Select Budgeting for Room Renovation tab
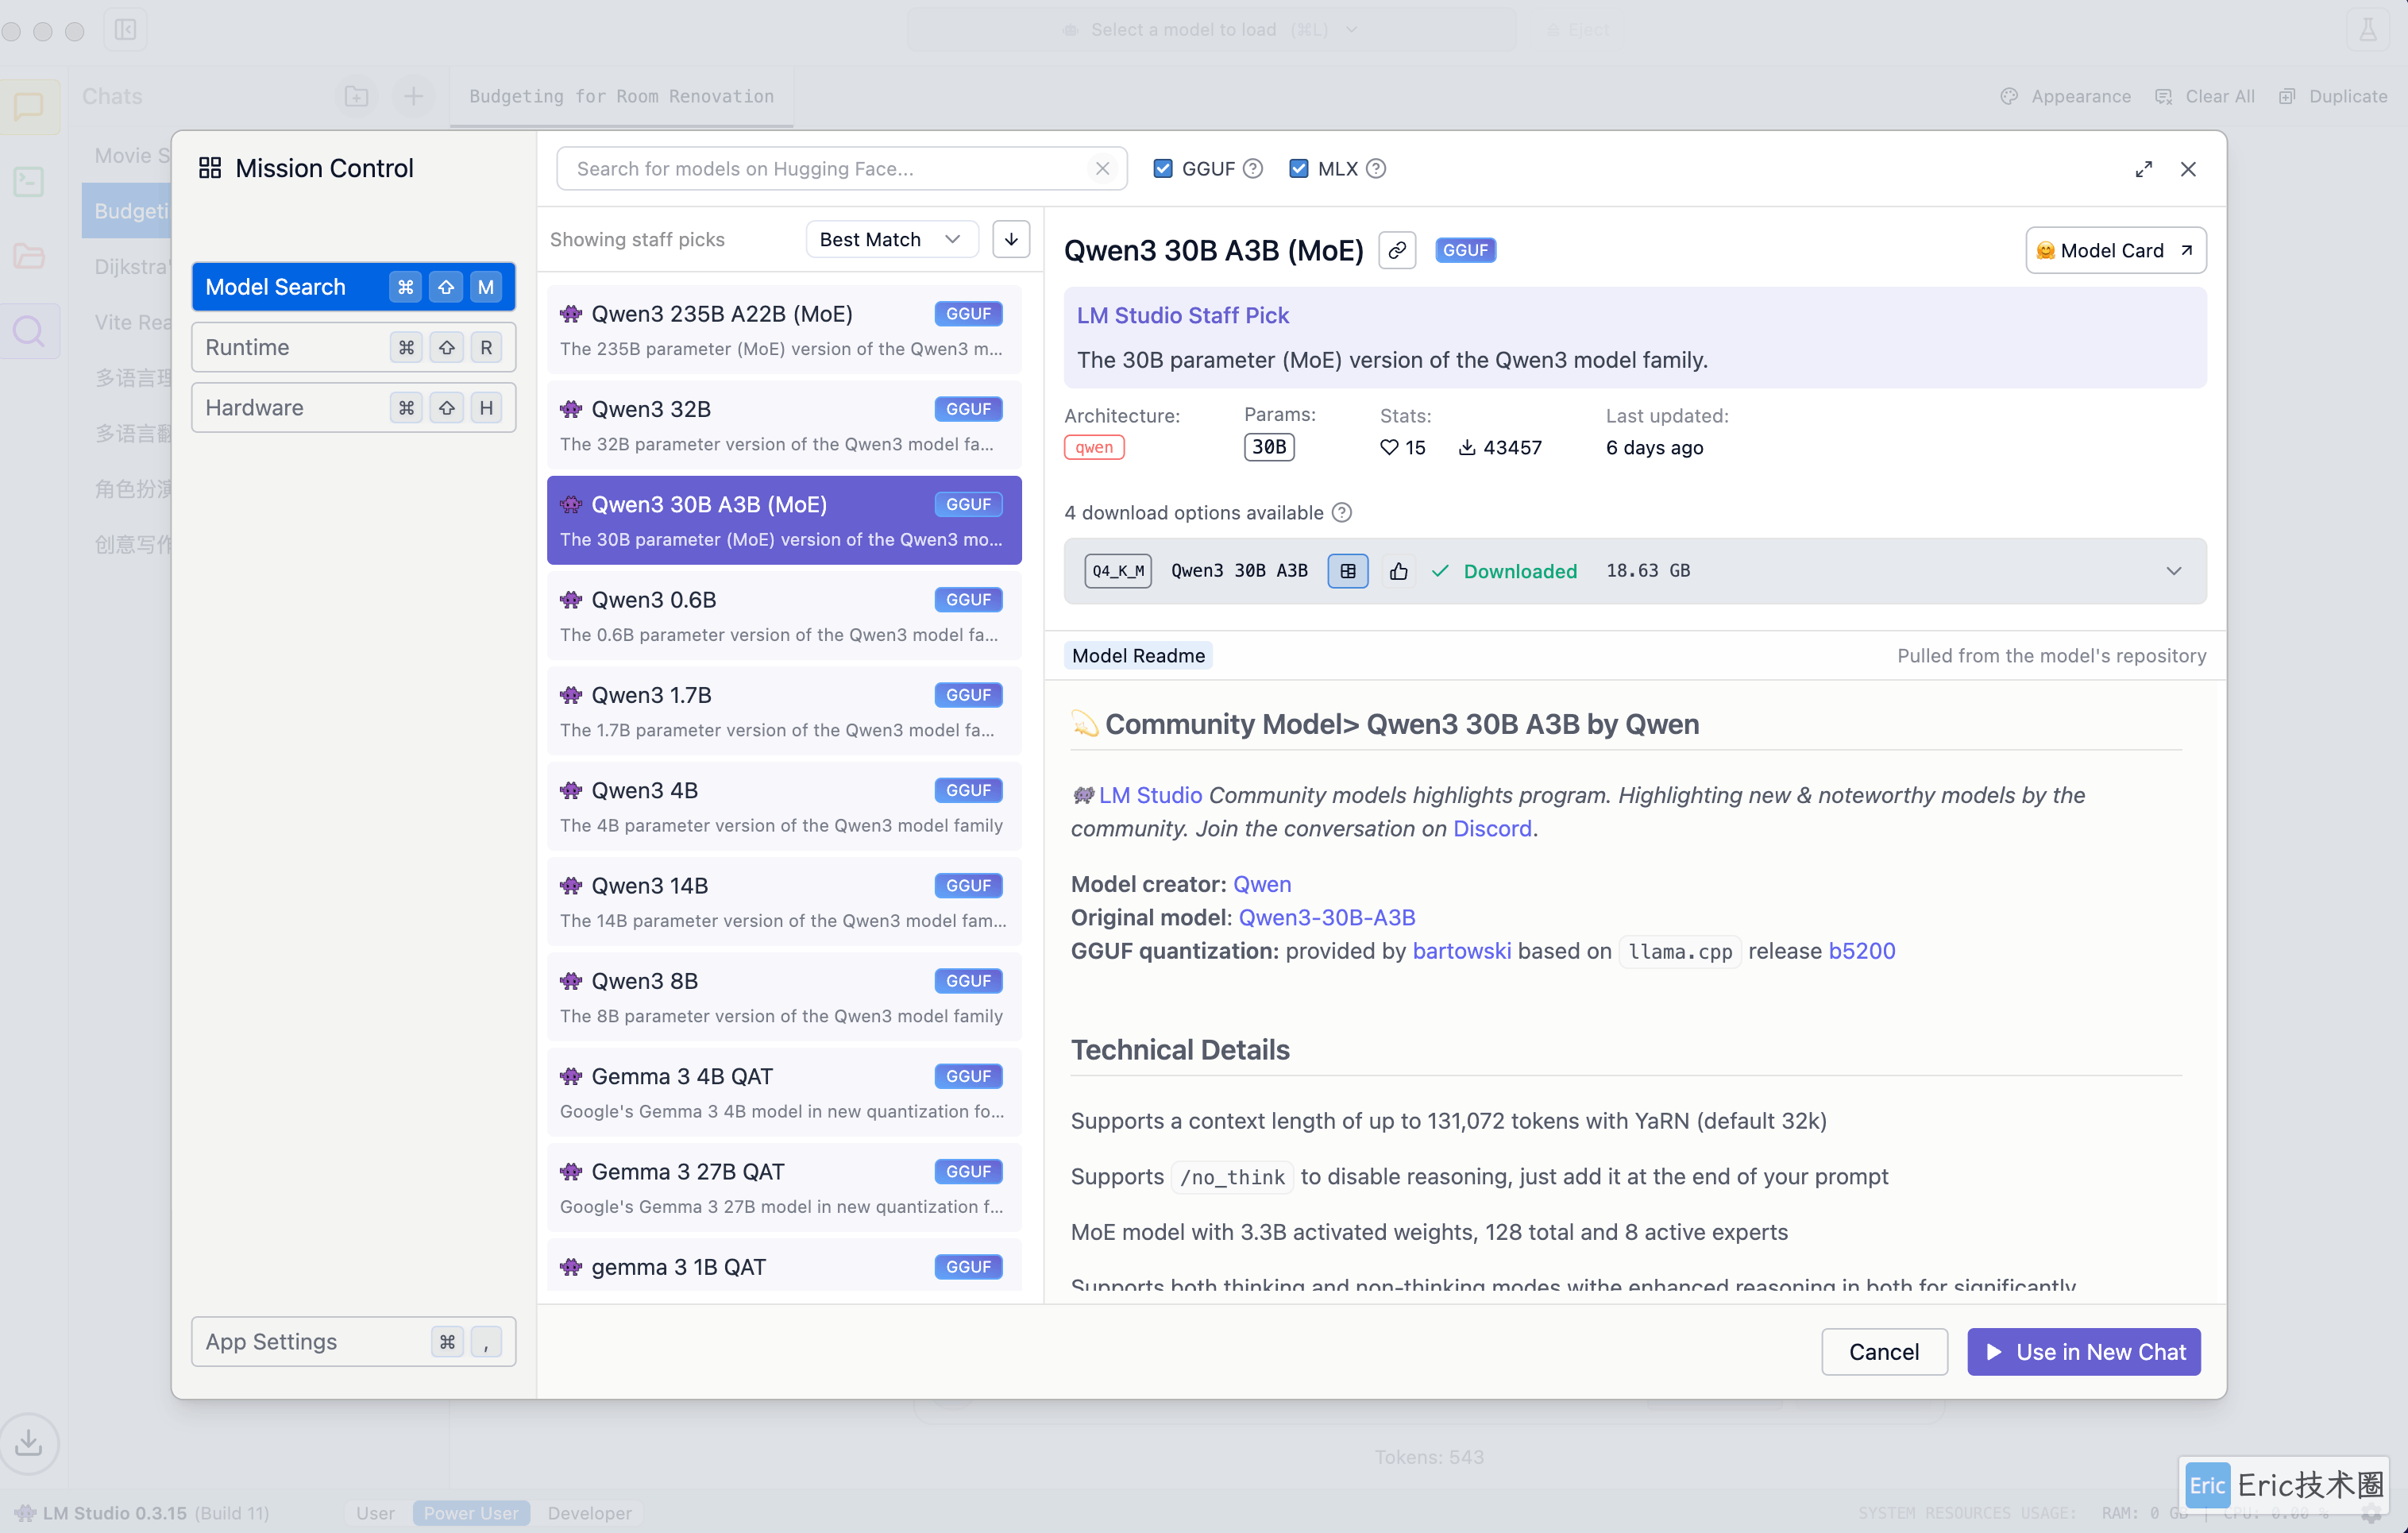 pyautogui.click(x=621, y=96)
